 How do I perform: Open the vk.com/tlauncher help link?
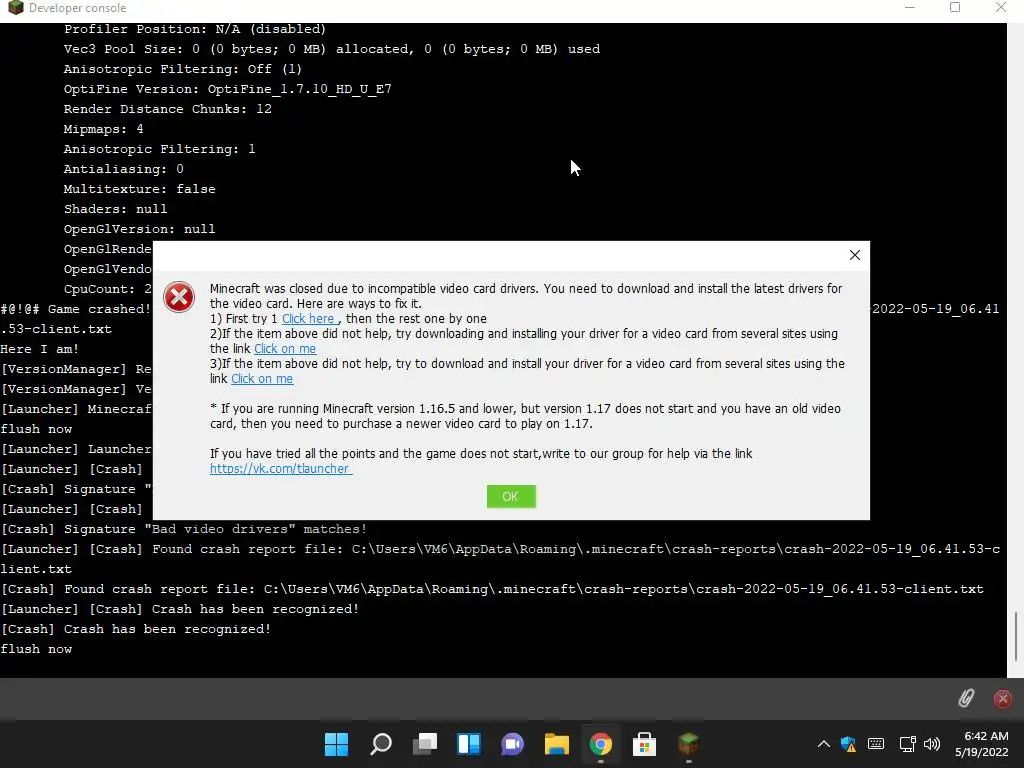pyautogui.click(x=281, y=469)
